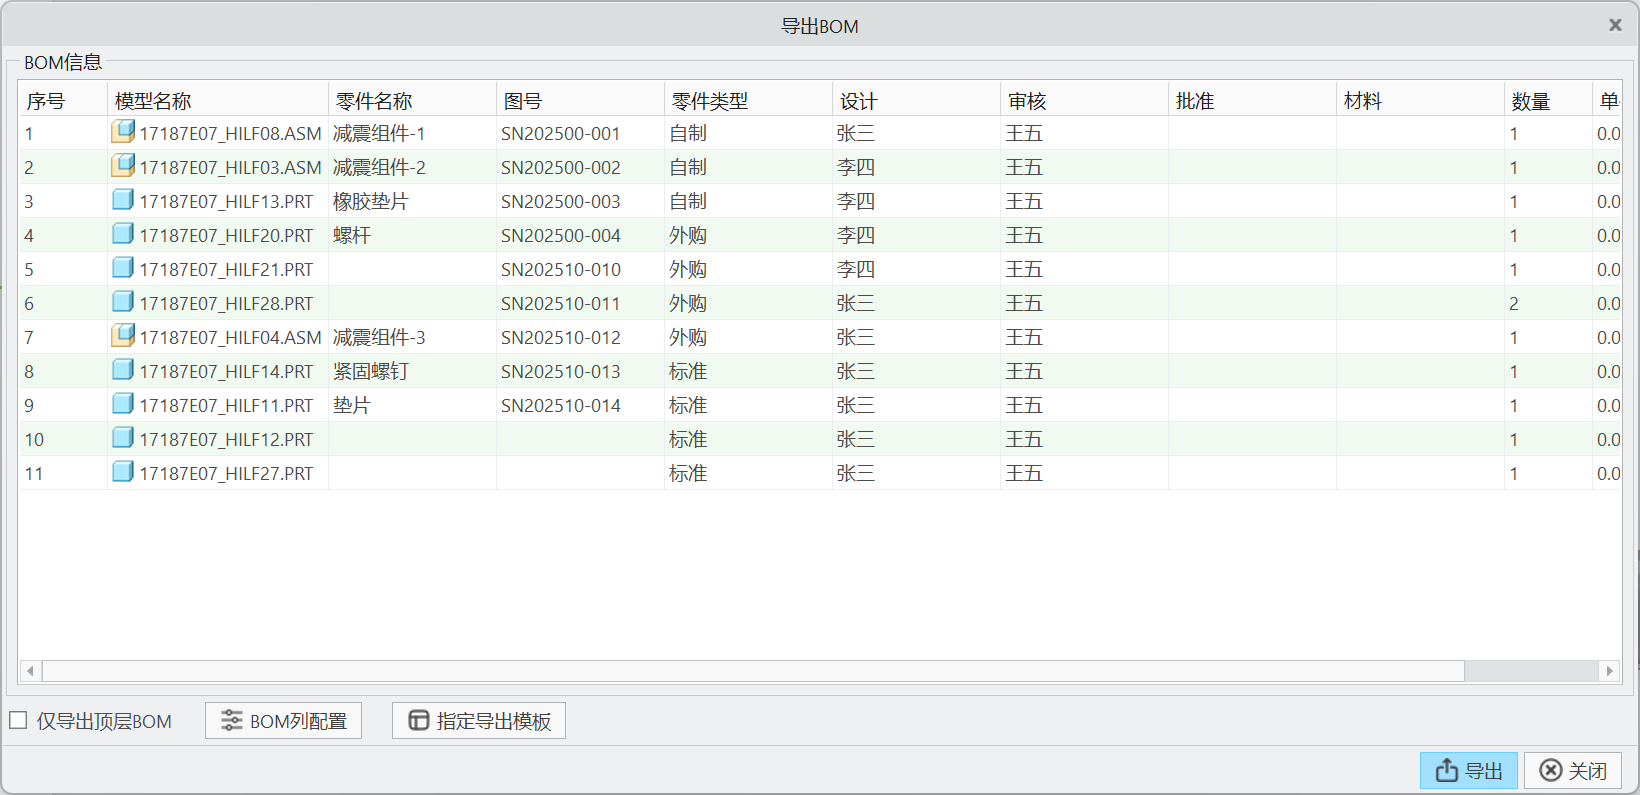Enable the 仅导出顶层BOM checkbox
Image resolution: width=1640 pixels, height=795 pixels.
[18, 721]
